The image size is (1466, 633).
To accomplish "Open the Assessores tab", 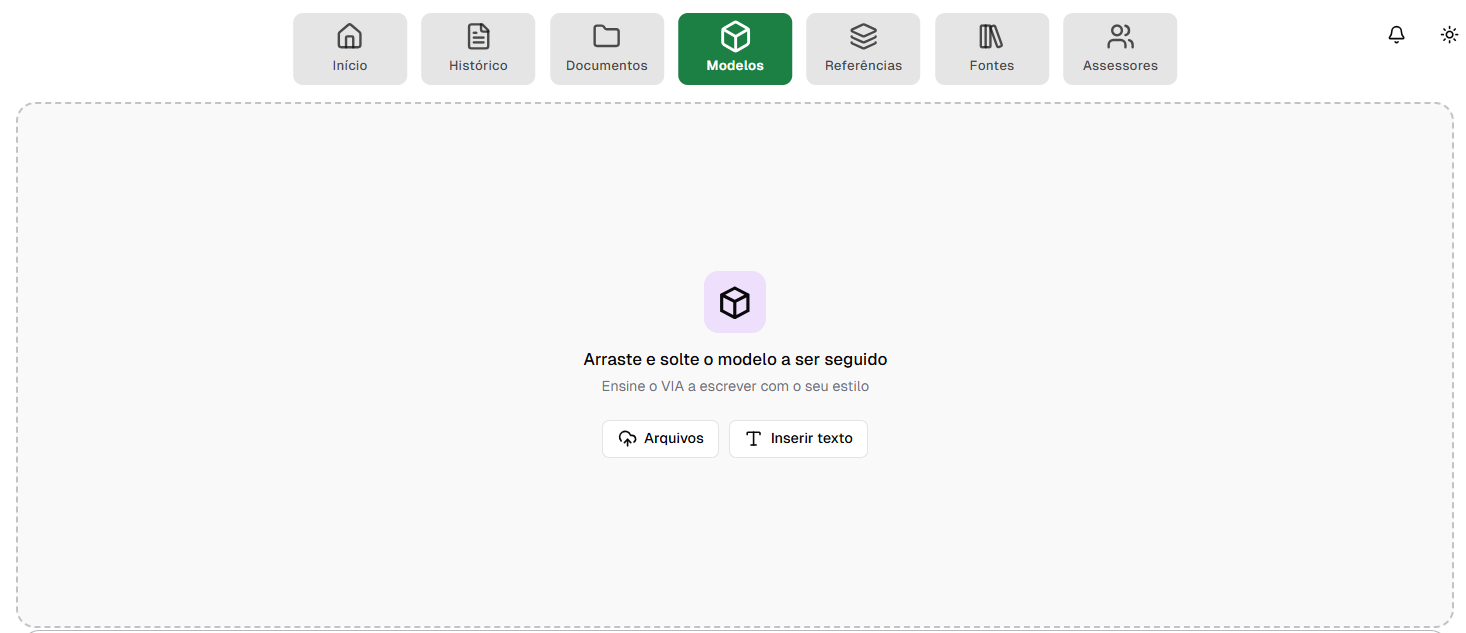I will 1120,49.
